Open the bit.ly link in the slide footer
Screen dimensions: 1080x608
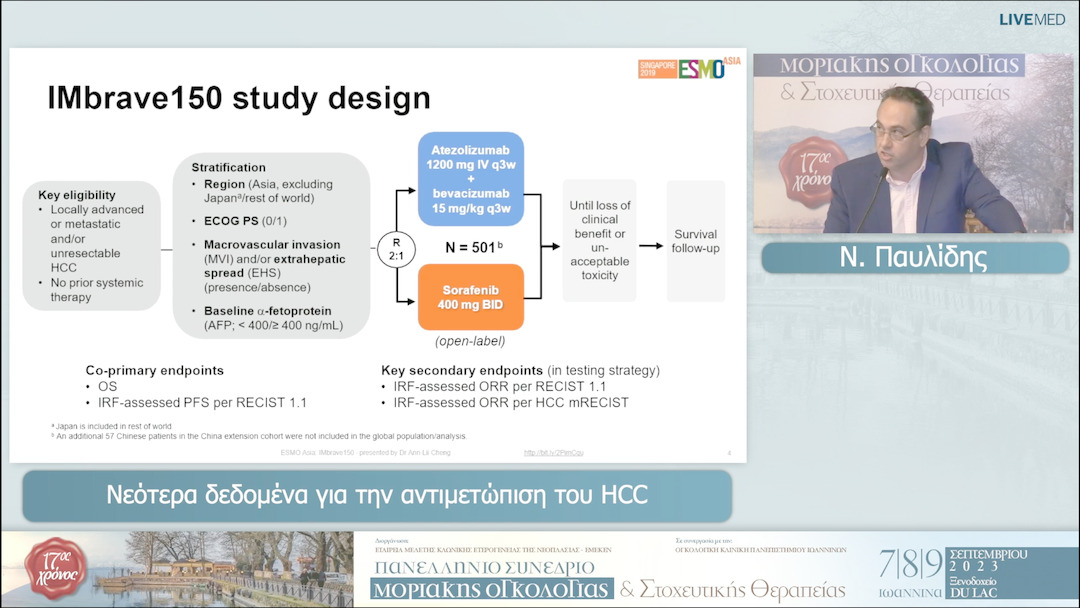click(553, 452)
